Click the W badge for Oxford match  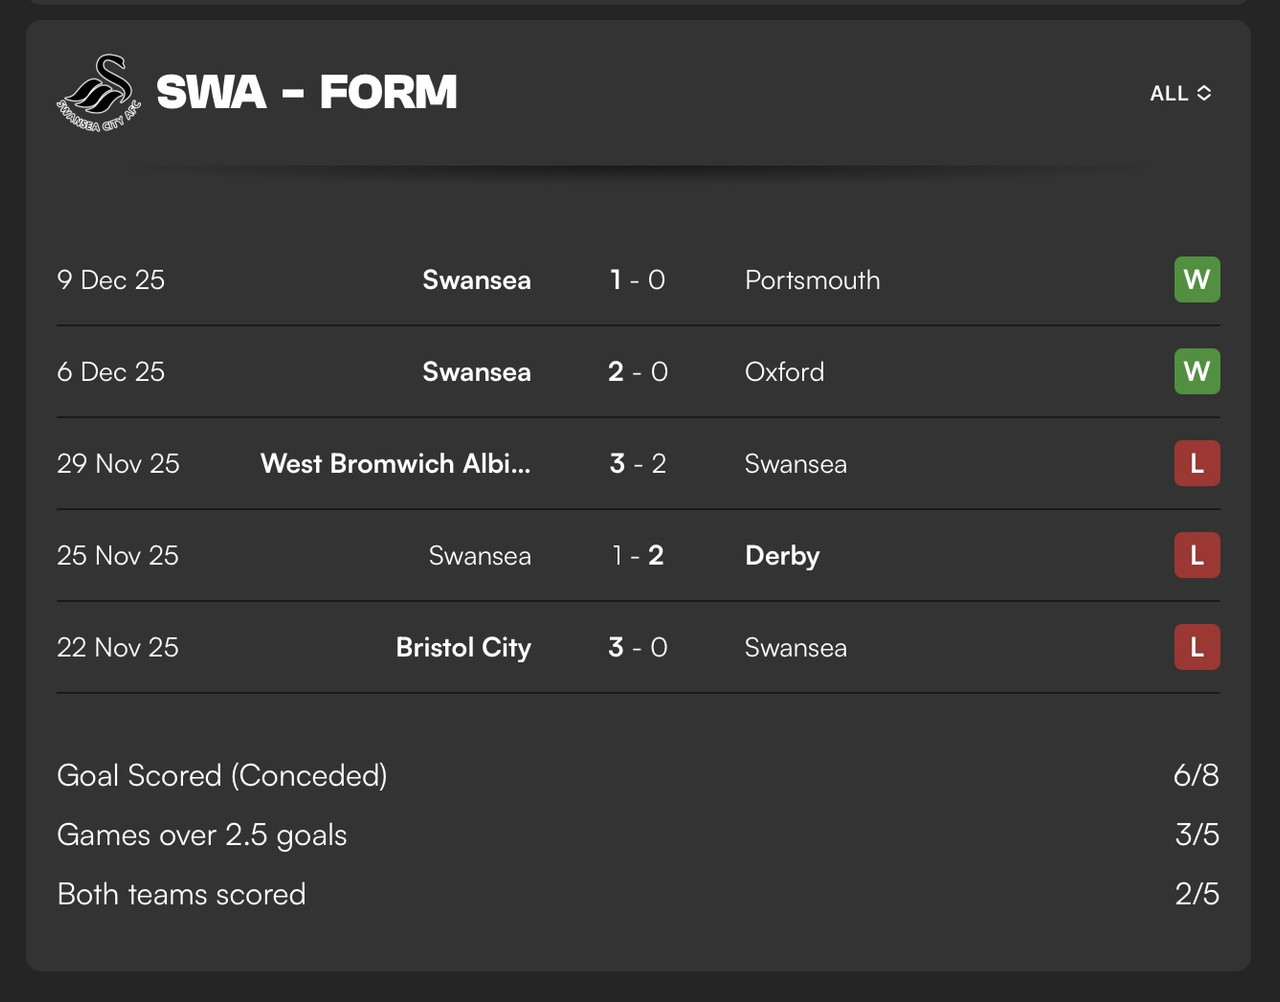[1197, 372]
